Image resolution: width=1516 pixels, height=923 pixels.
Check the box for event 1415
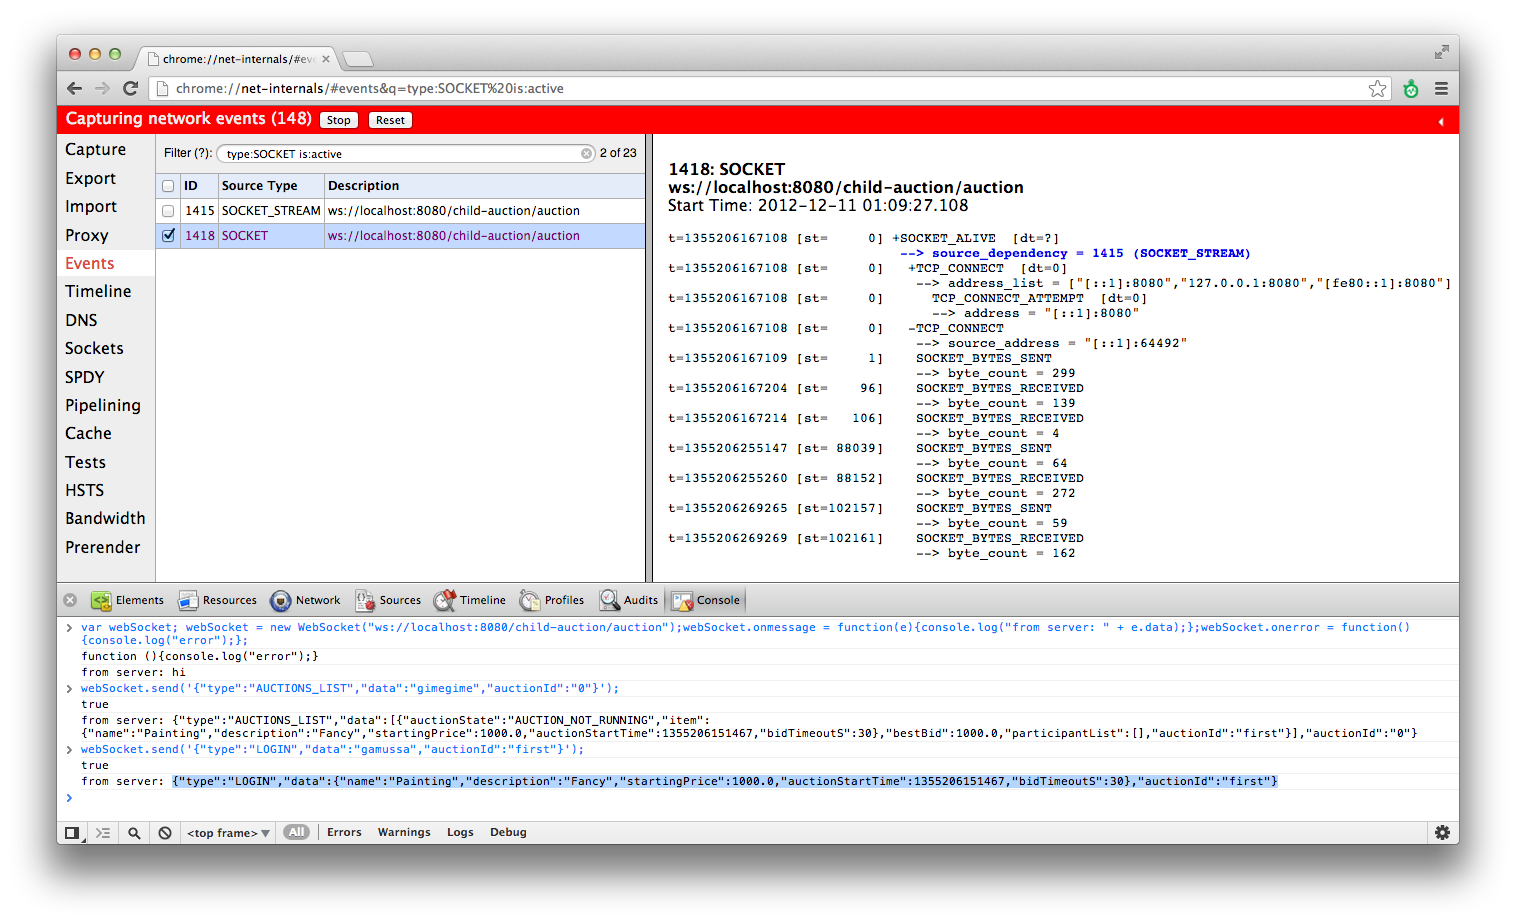168,211
